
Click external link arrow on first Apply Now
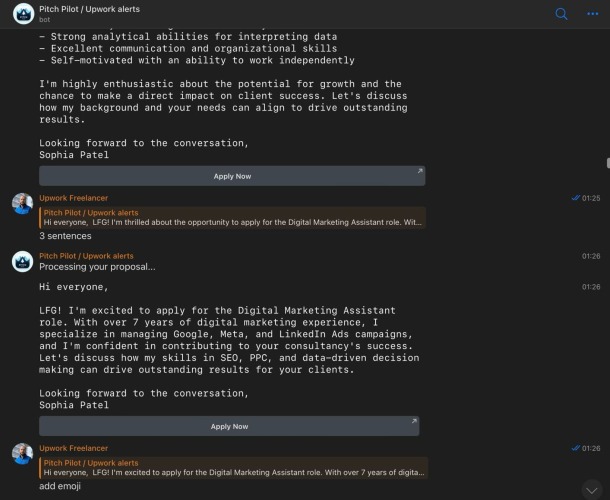[420, 171]
